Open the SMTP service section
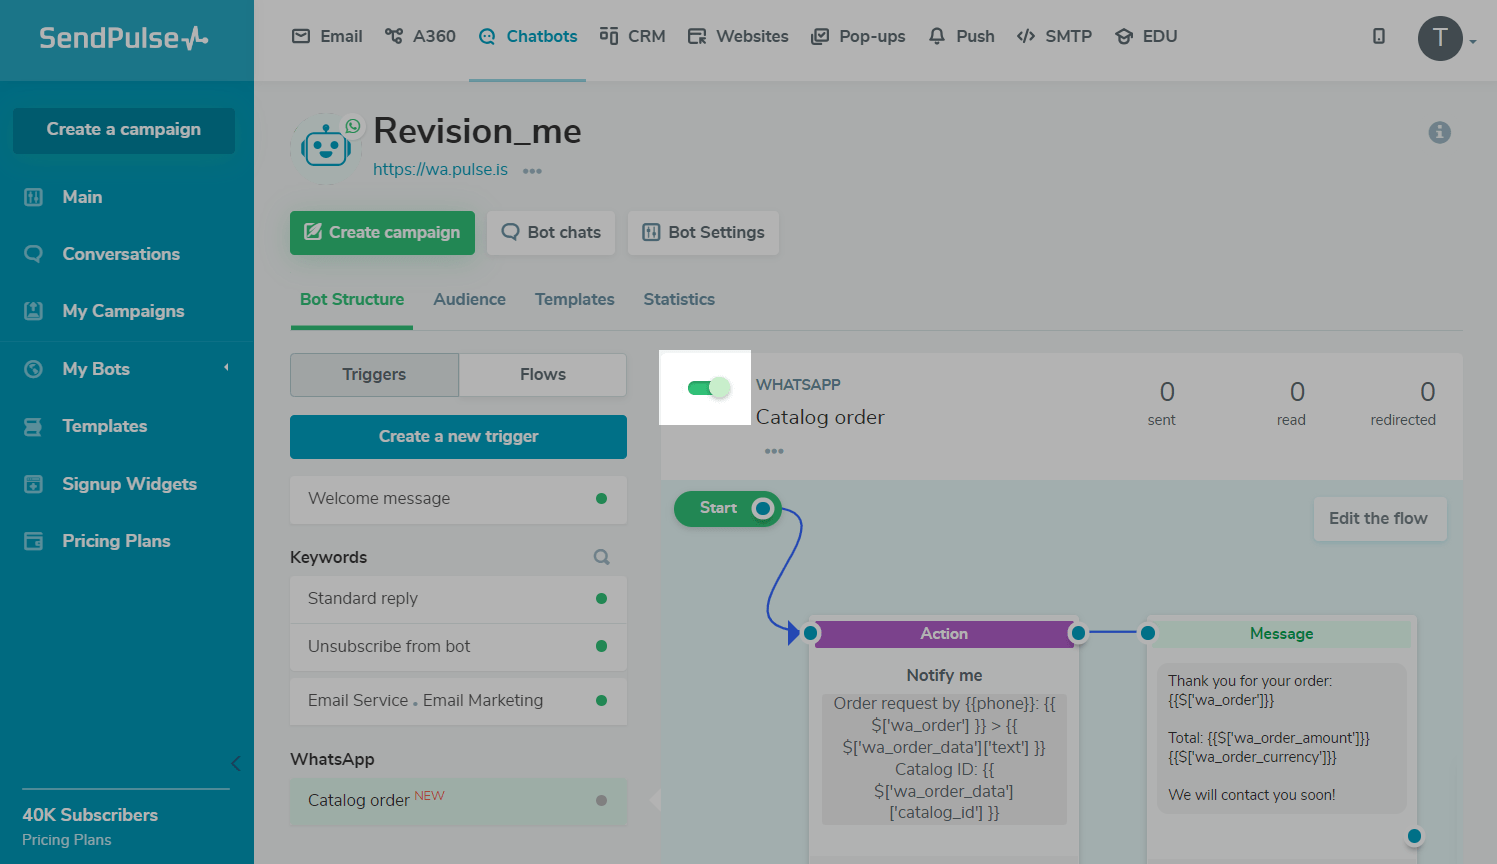 (1054, 36)
